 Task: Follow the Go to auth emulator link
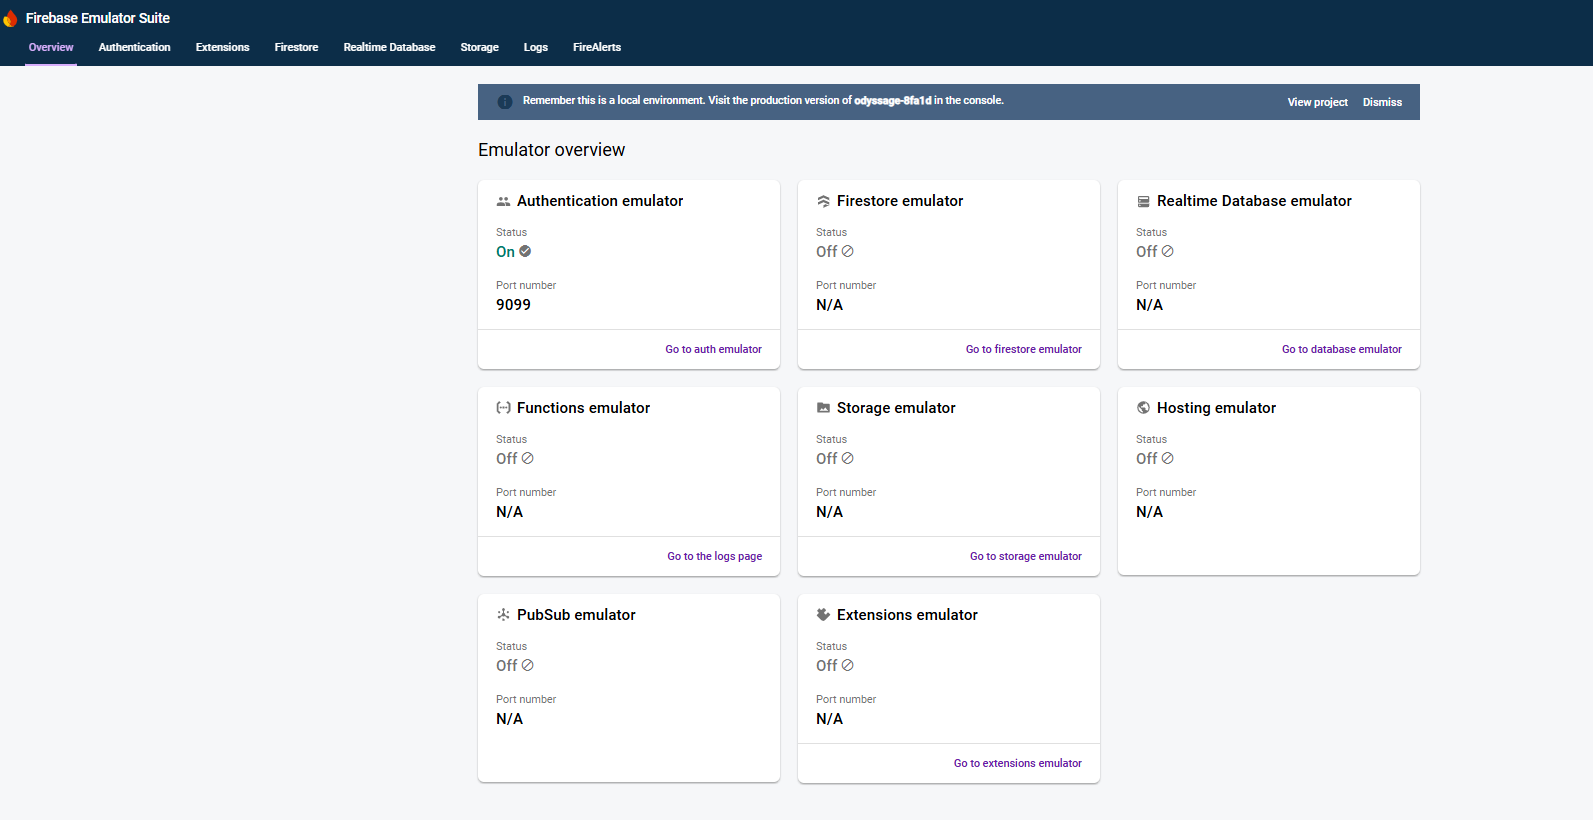[713, 349]
